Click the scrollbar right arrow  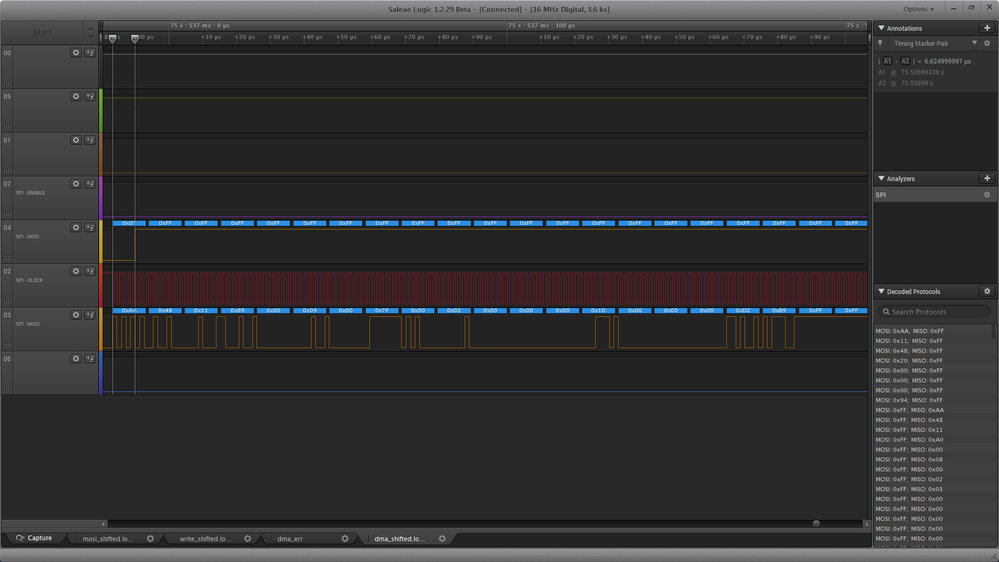866,524
